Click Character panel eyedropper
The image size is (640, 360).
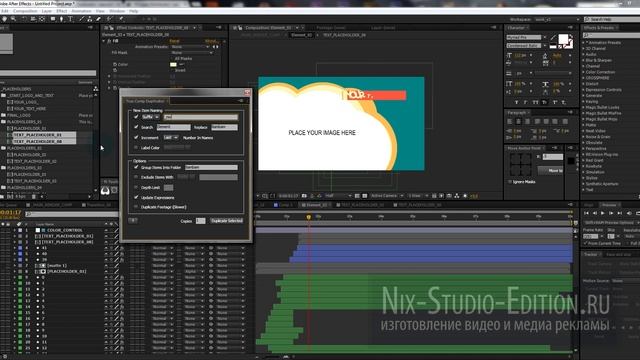(x=553, y=39)
